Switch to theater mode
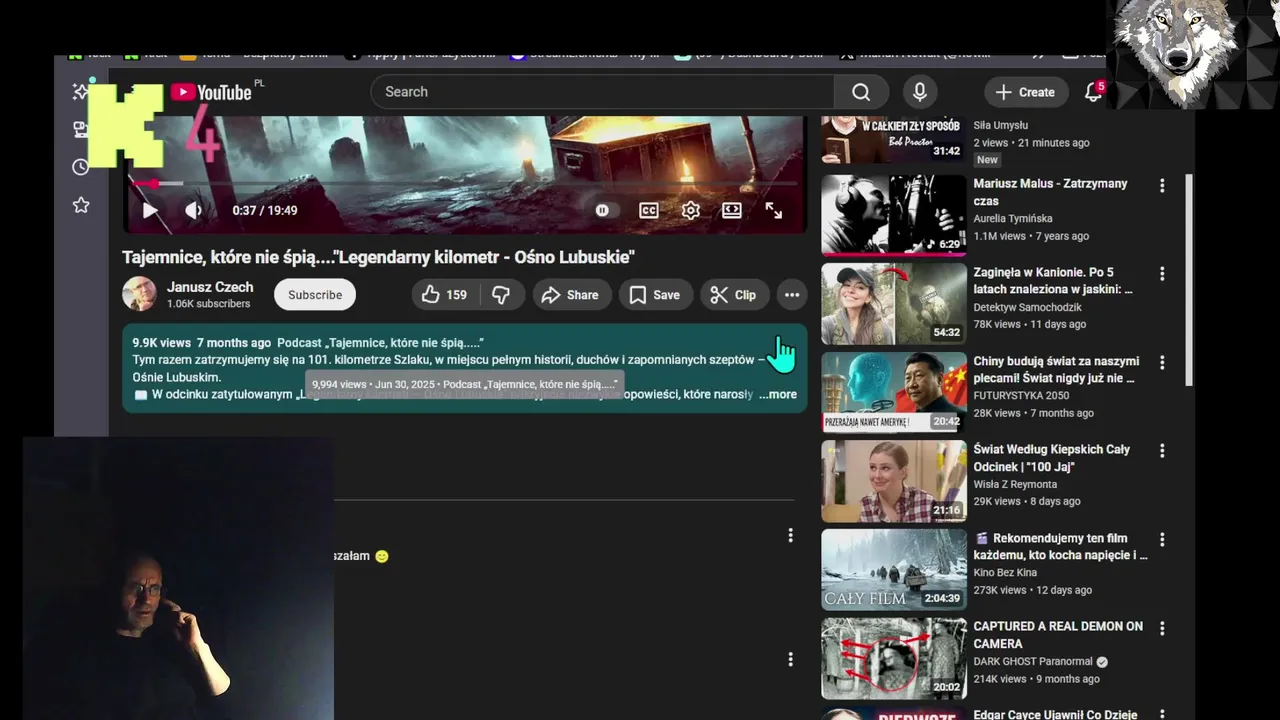 (732, 210)
